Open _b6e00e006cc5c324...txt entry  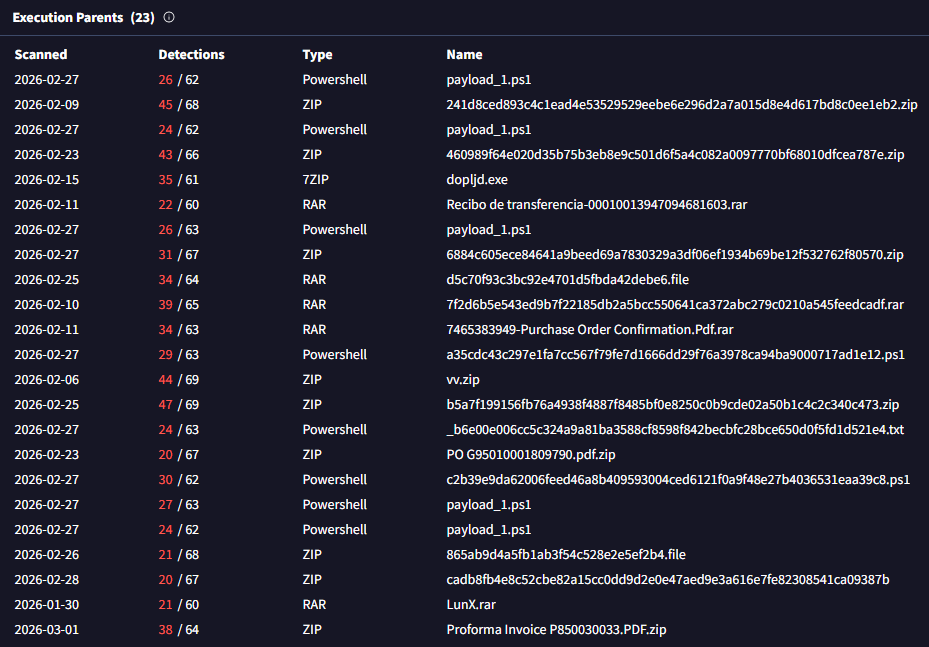coord(675,430)
